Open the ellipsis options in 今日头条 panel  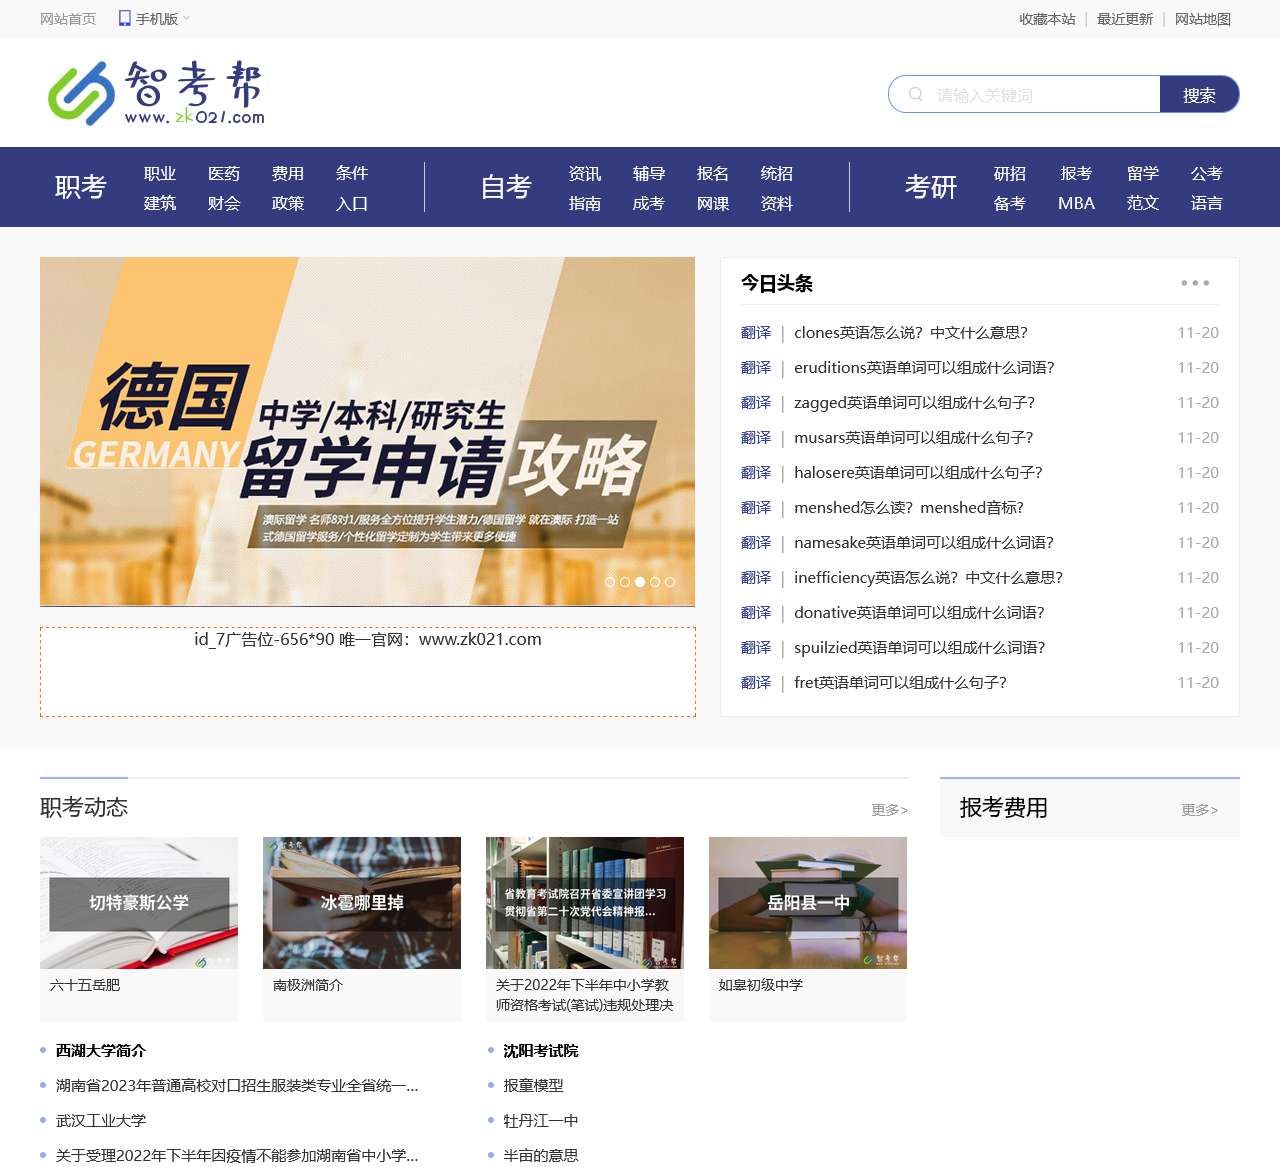pos(1194,283)
